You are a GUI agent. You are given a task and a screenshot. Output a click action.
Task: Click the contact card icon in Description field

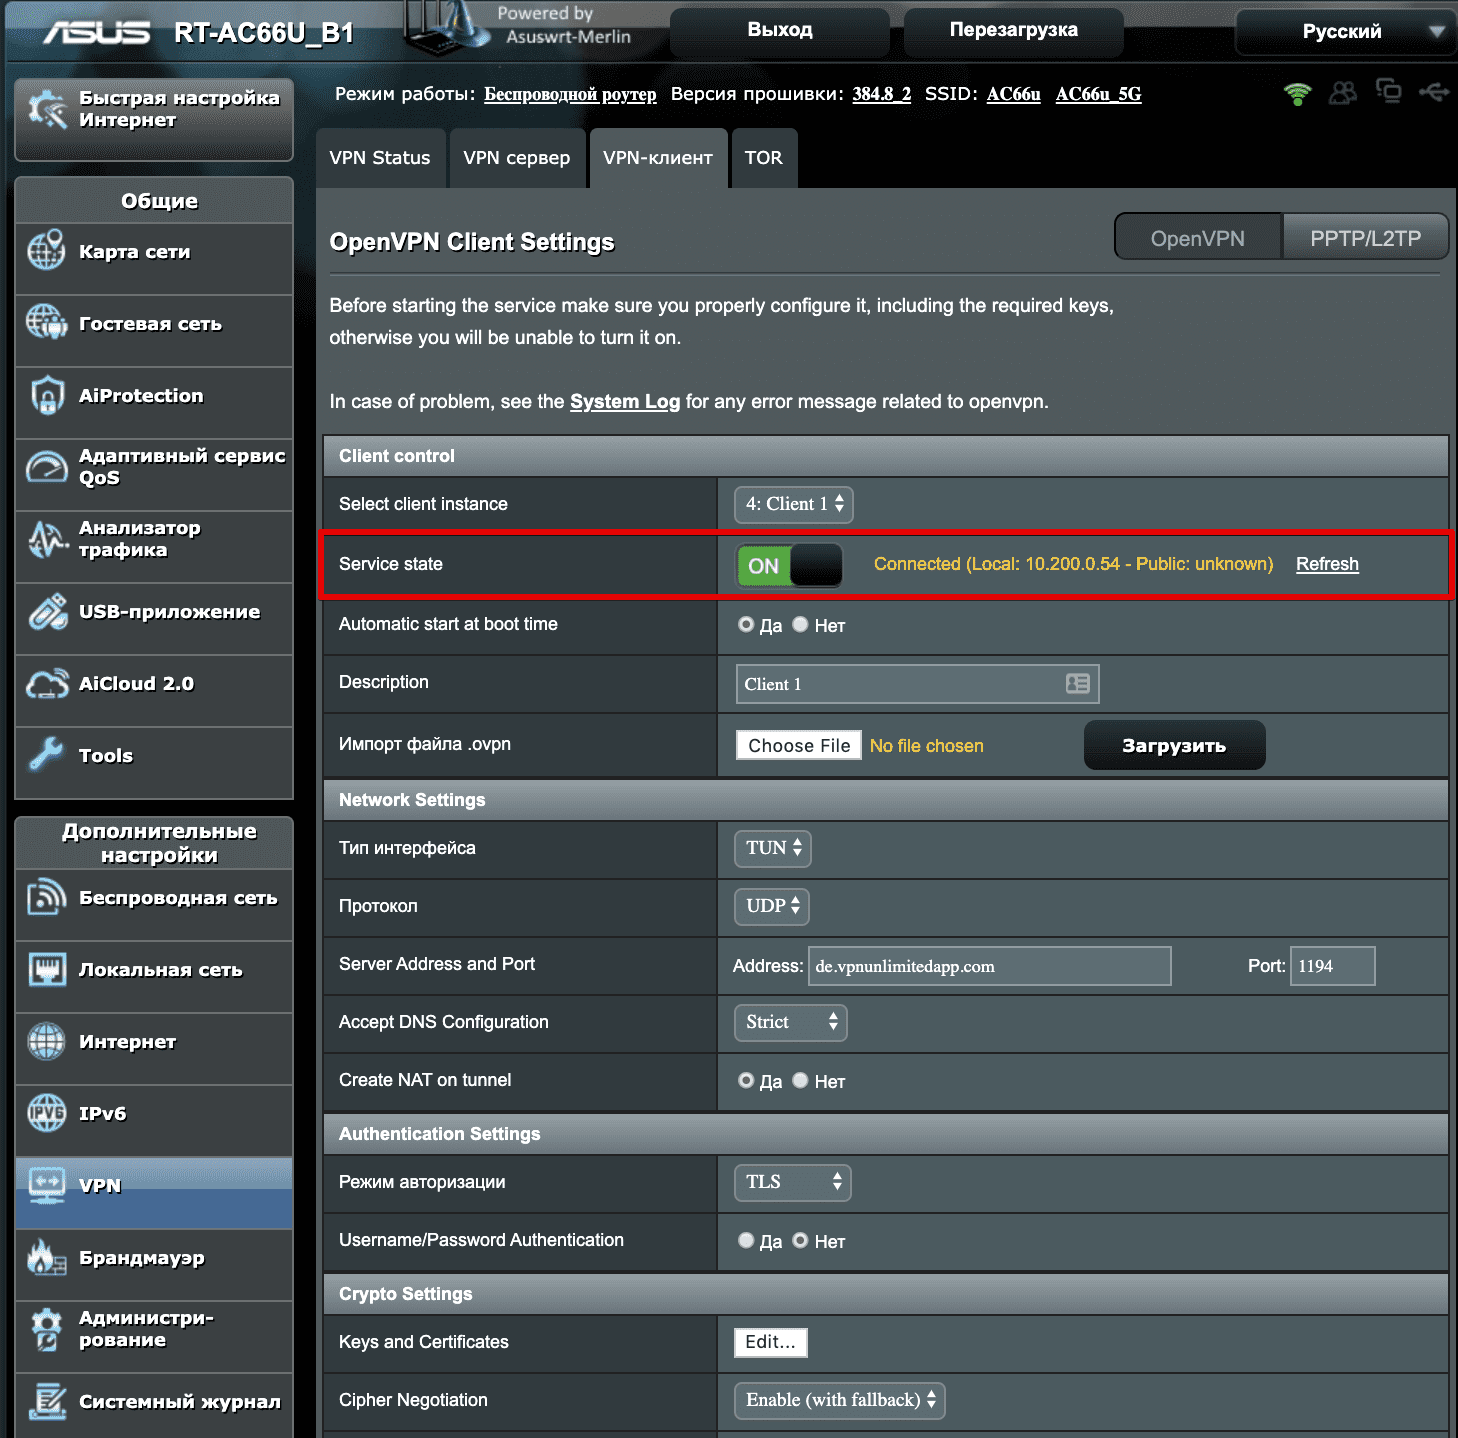click(x=1077, y=684)
